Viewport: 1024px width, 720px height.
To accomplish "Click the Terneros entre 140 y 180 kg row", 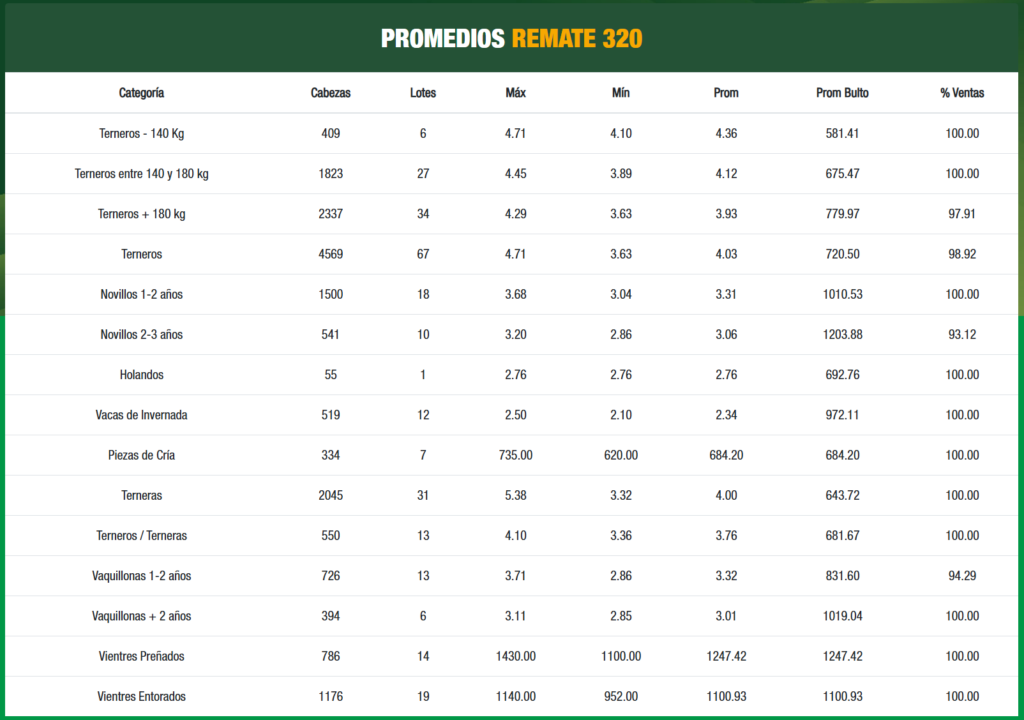I will coord(141,174).
